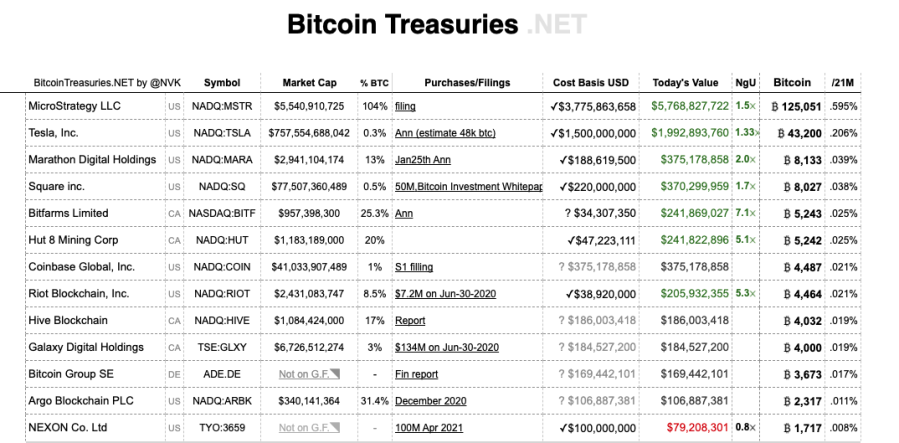Click the question mark before $34,307,350
The width and height of the screenshot is (899, 443).
click(568, 213)
